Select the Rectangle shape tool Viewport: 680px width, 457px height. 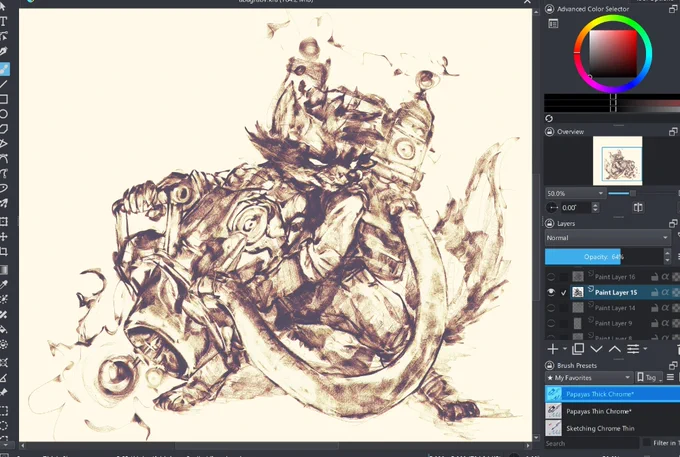(3, 99)
